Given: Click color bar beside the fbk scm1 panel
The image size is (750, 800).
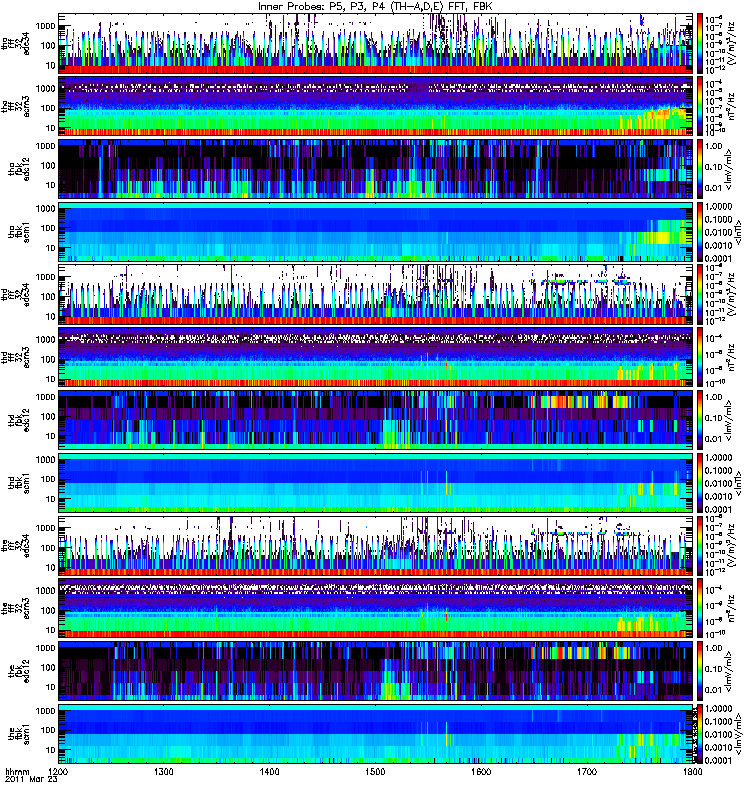Looking at the screenshot, I should point(700,734).
